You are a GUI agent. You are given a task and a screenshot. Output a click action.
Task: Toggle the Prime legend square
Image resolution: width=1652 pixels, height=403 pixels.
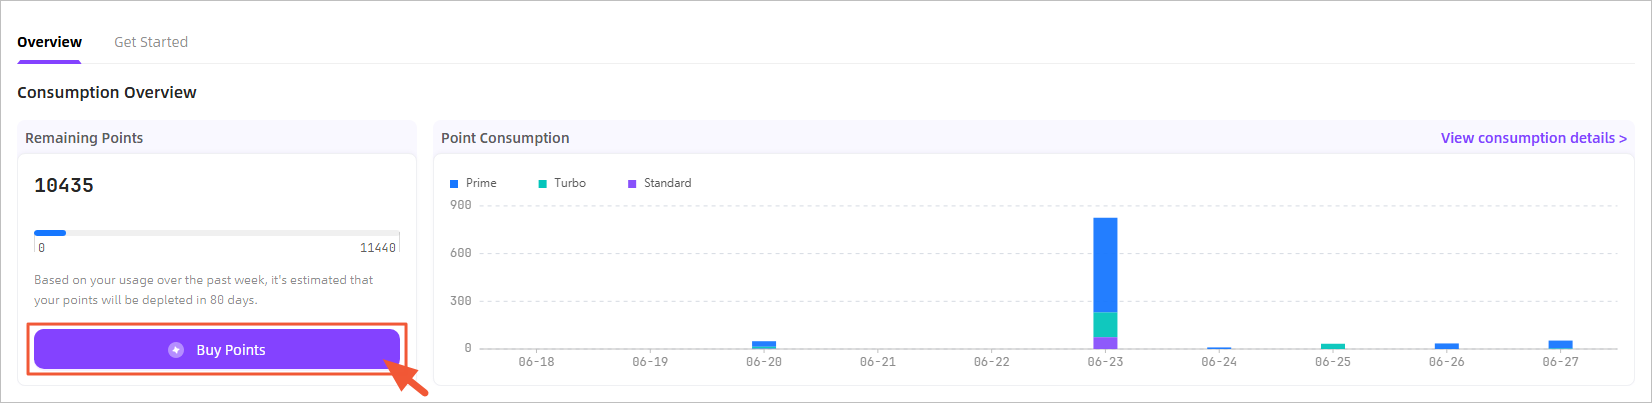tap(454, 184)
